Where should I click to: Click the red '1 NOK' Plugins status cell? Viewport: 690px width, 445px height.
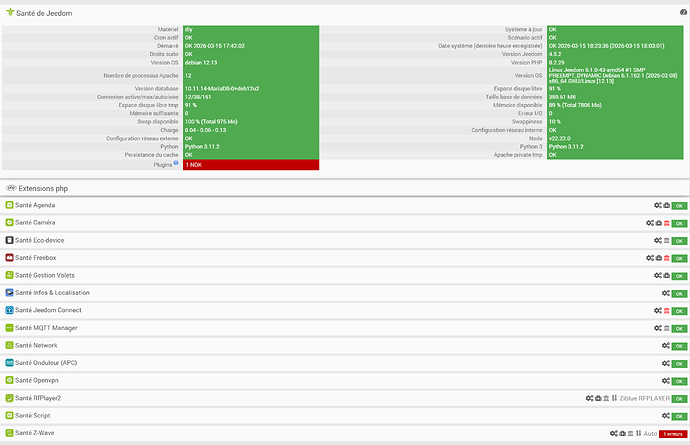click(x=251, y=165)
